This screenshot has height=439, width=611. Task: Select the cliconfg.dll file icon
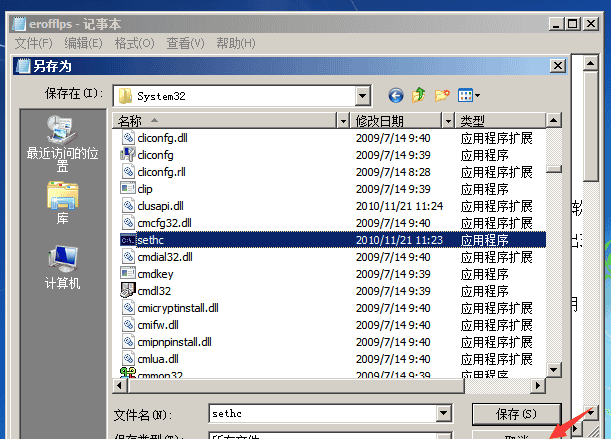pos(128,138)
